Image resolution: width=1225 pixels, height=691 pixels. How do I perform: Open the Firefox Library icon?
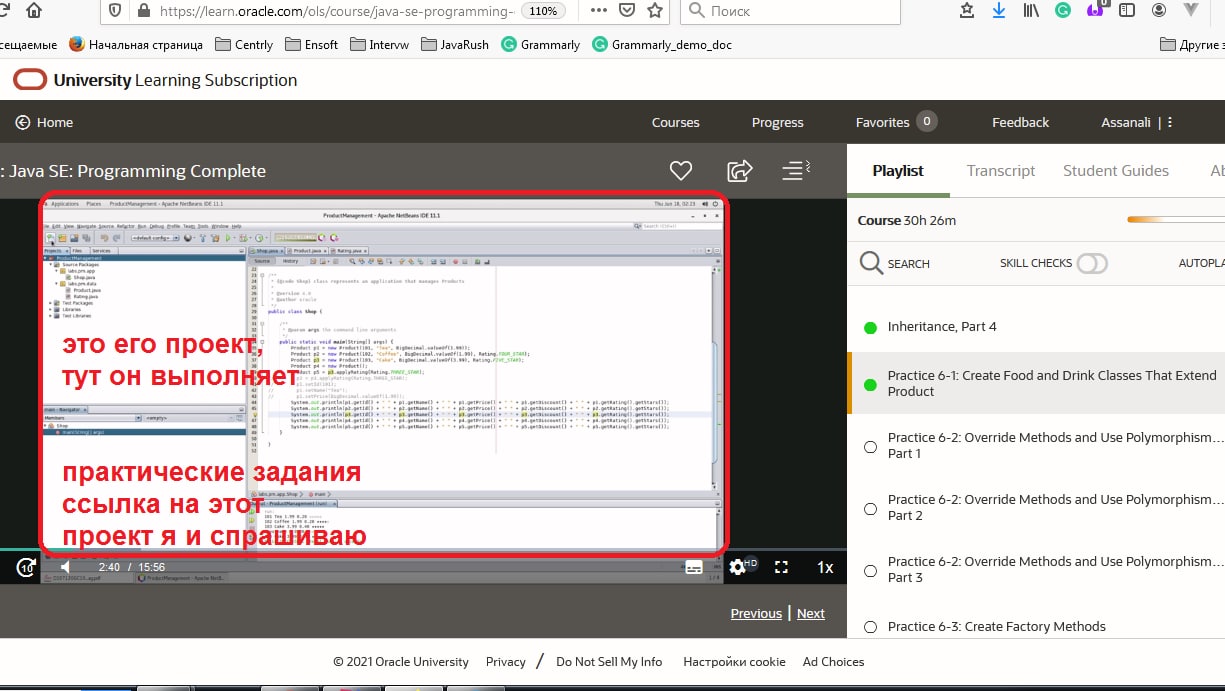click(x=1030, y=11)
